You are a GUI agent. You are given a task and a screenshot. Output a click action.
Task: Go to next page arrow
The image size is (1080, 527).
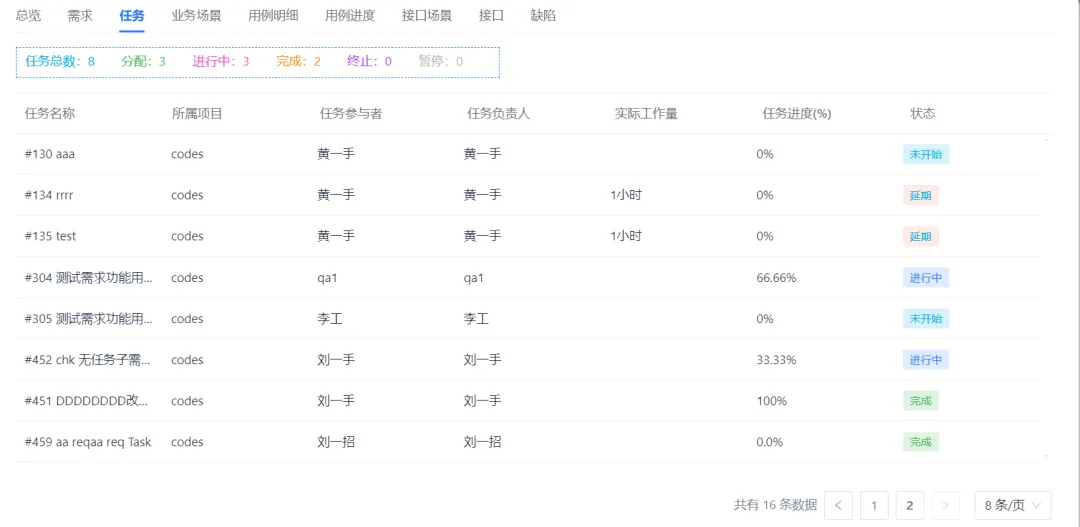tap(945, 505)
